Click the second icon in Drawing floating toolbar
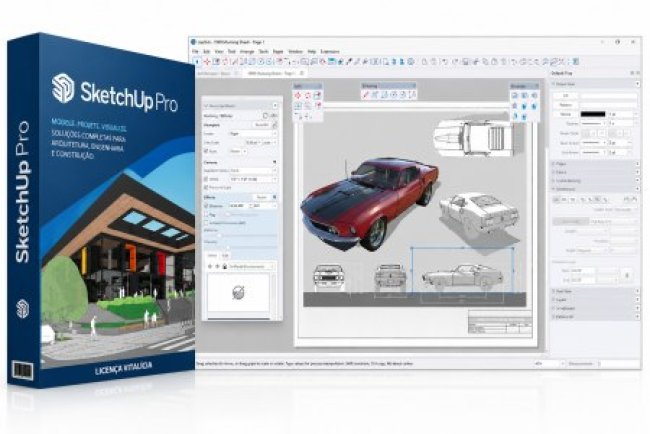 (x=375, y=95)
